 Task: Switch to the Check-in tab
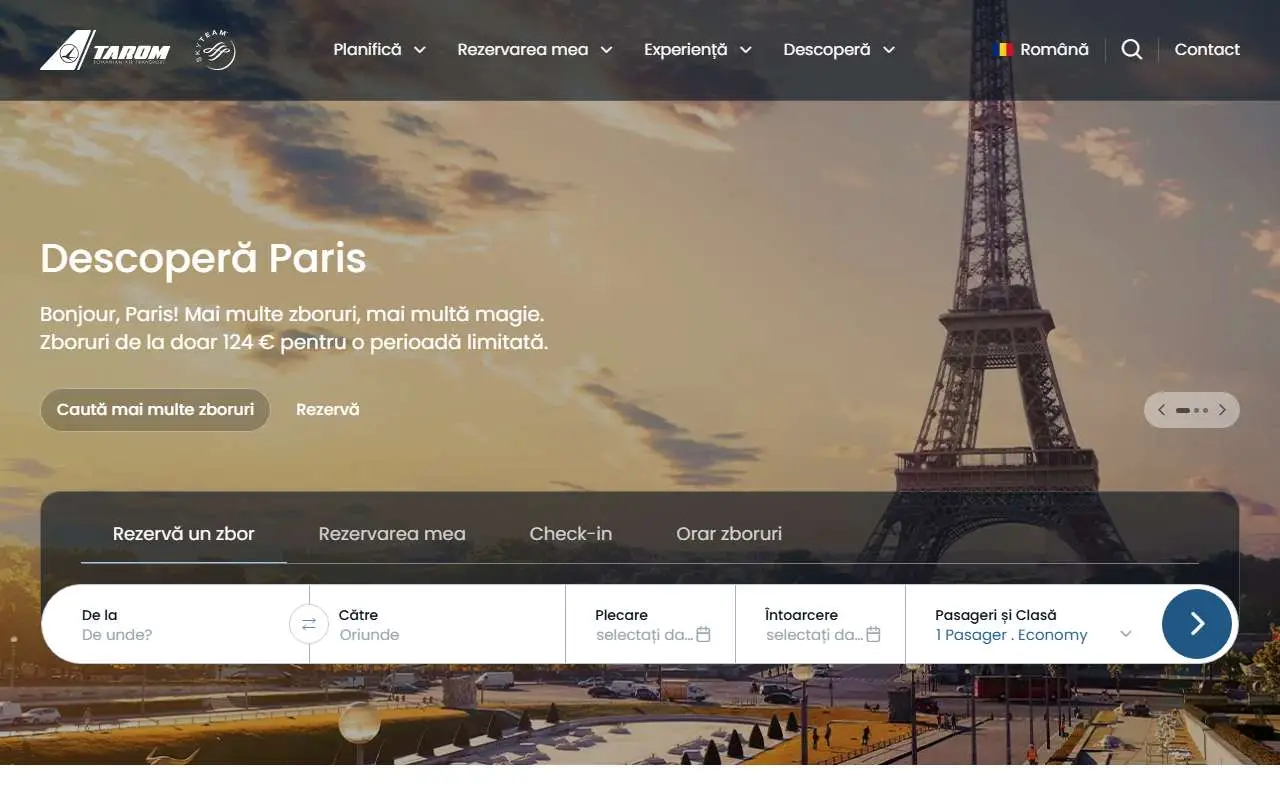[x=571, y=534]
